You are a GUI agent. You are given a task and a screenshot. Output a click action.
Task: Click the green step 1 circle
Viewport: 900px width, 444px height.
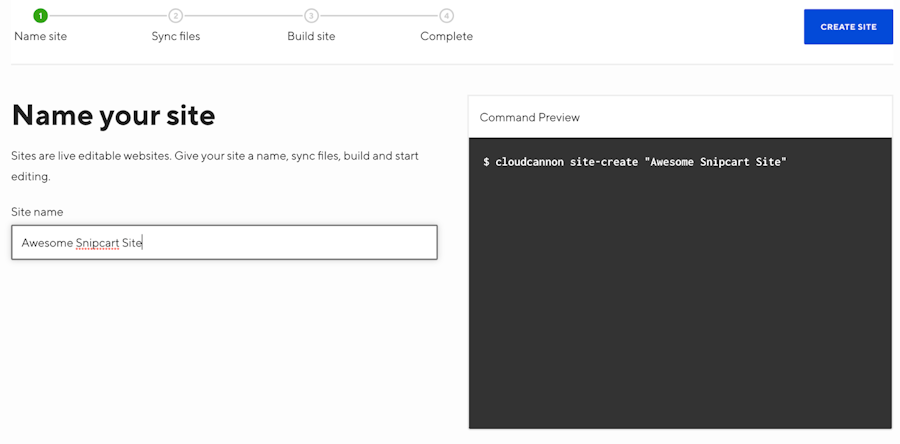tap(40, 15)
